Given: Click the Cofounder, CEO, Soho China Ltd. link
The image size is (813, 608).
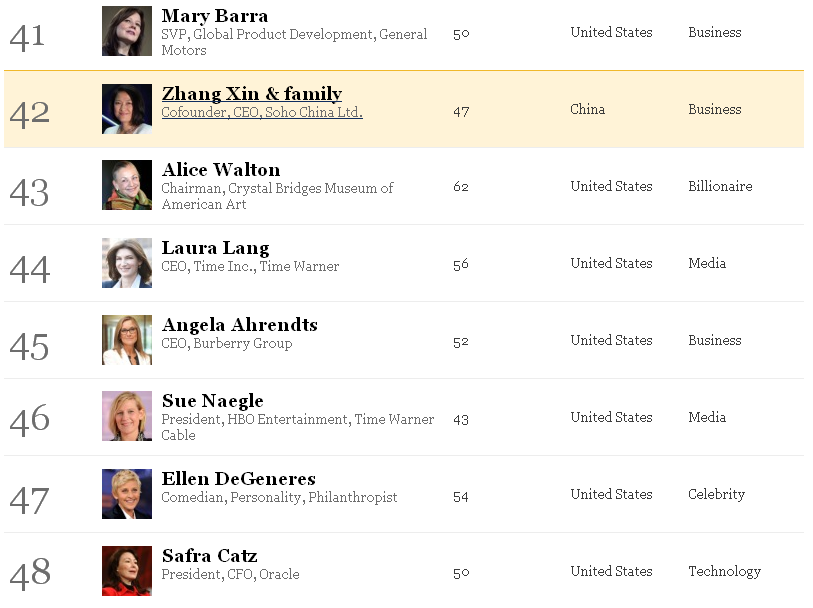Looking at the screenshot, I should [262, 112].
